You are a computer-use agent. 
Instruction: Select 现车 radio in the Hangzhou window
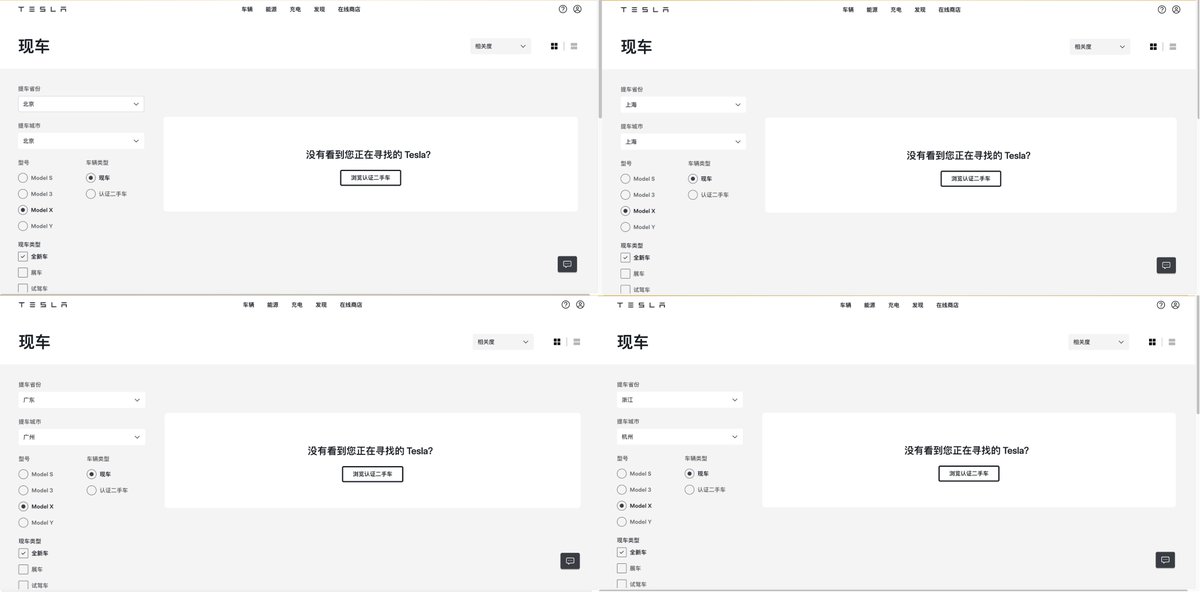(x=690, y=474)
